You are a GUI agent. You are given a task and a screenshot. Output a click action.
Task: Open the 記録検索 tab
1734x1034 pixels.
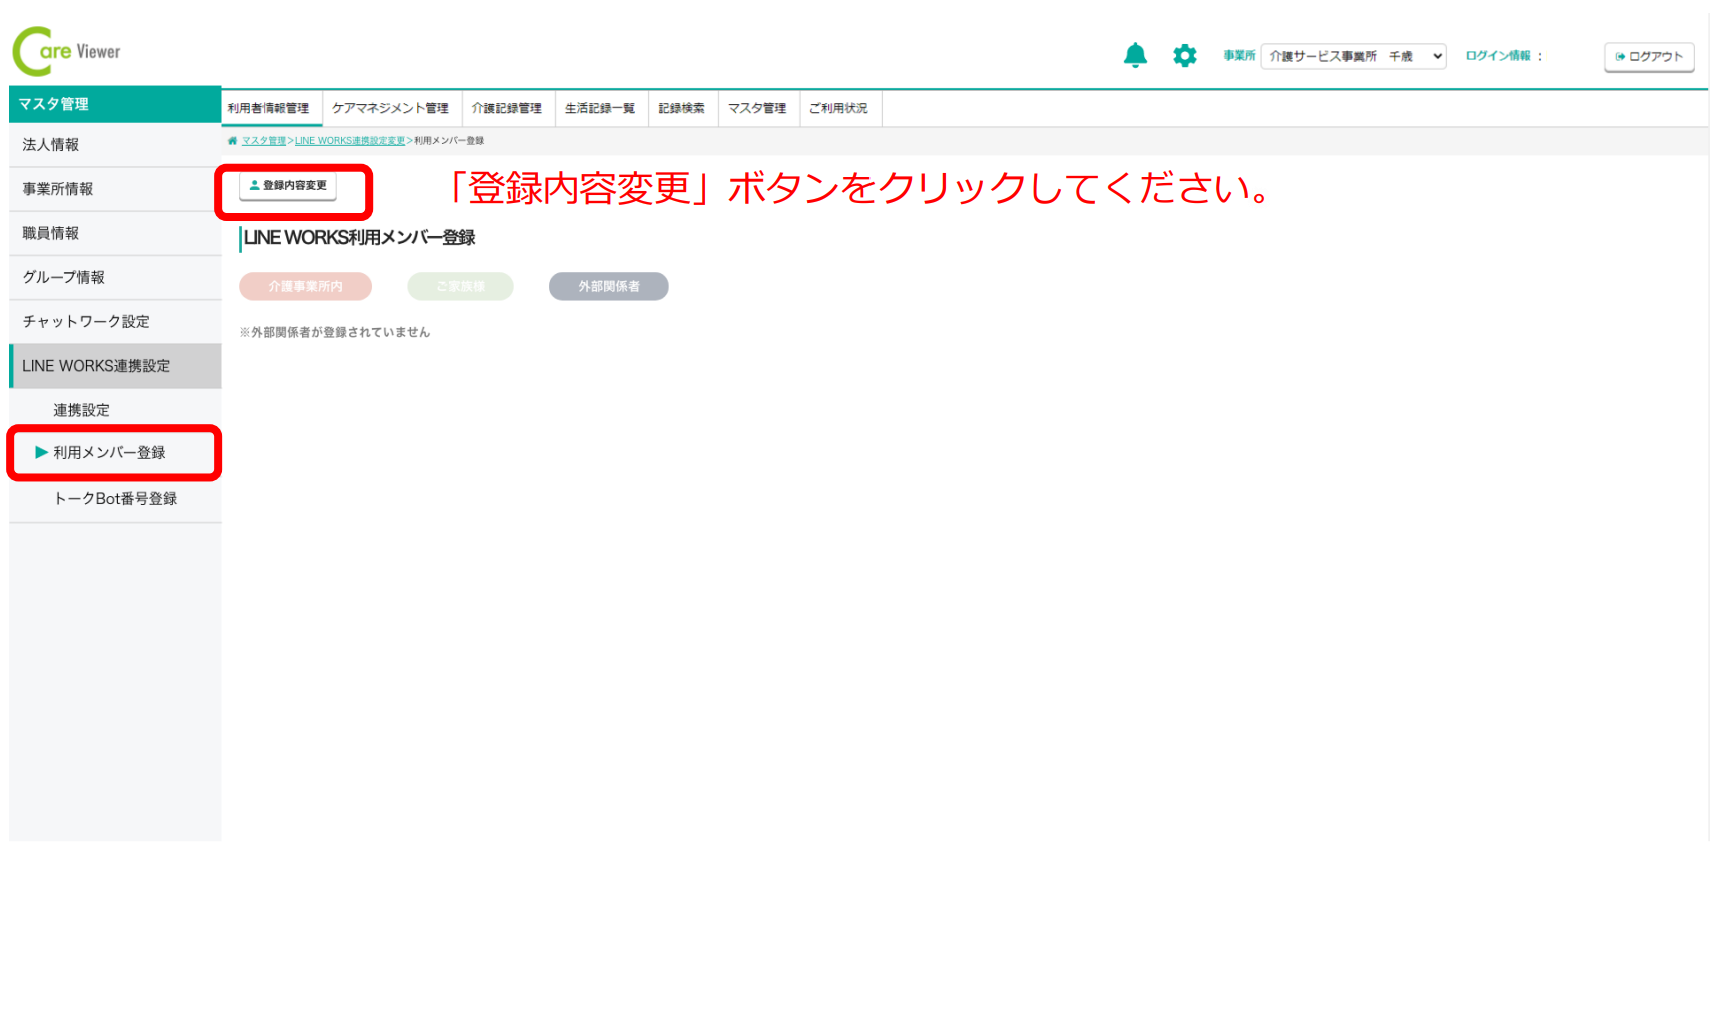[x=683, y=108]
